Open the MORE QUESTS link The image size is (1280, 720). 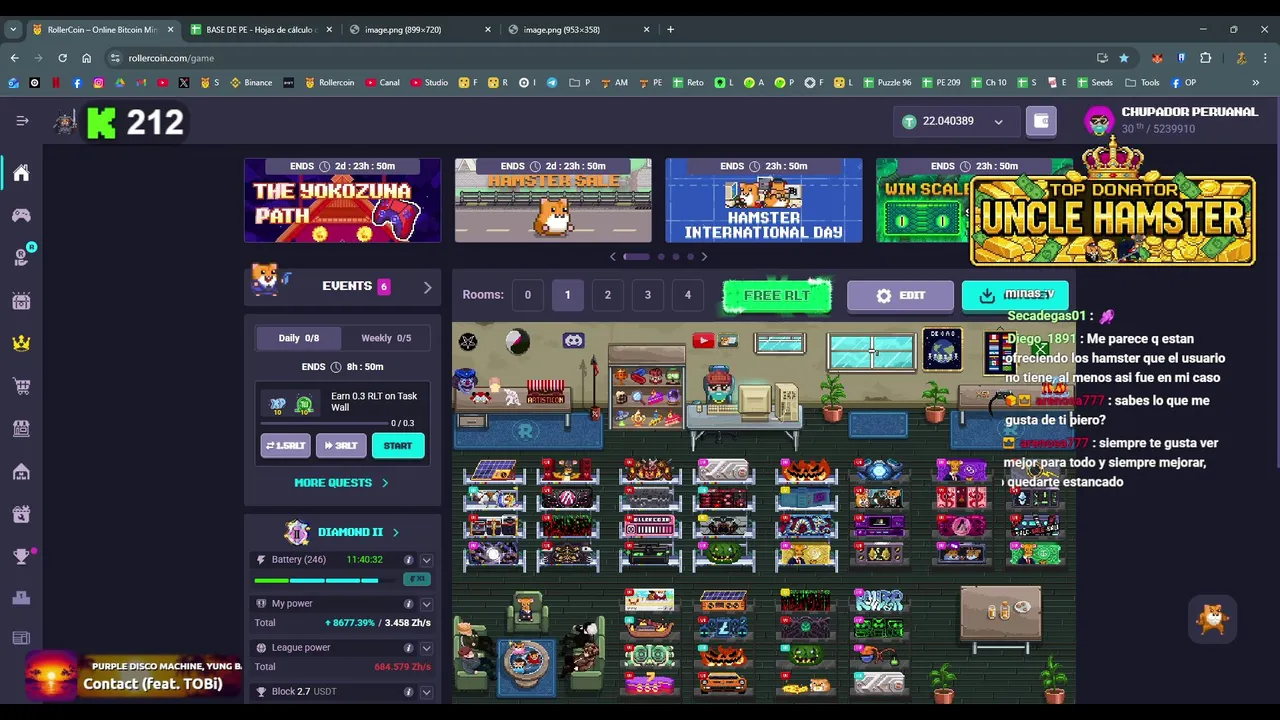[342, 482]
